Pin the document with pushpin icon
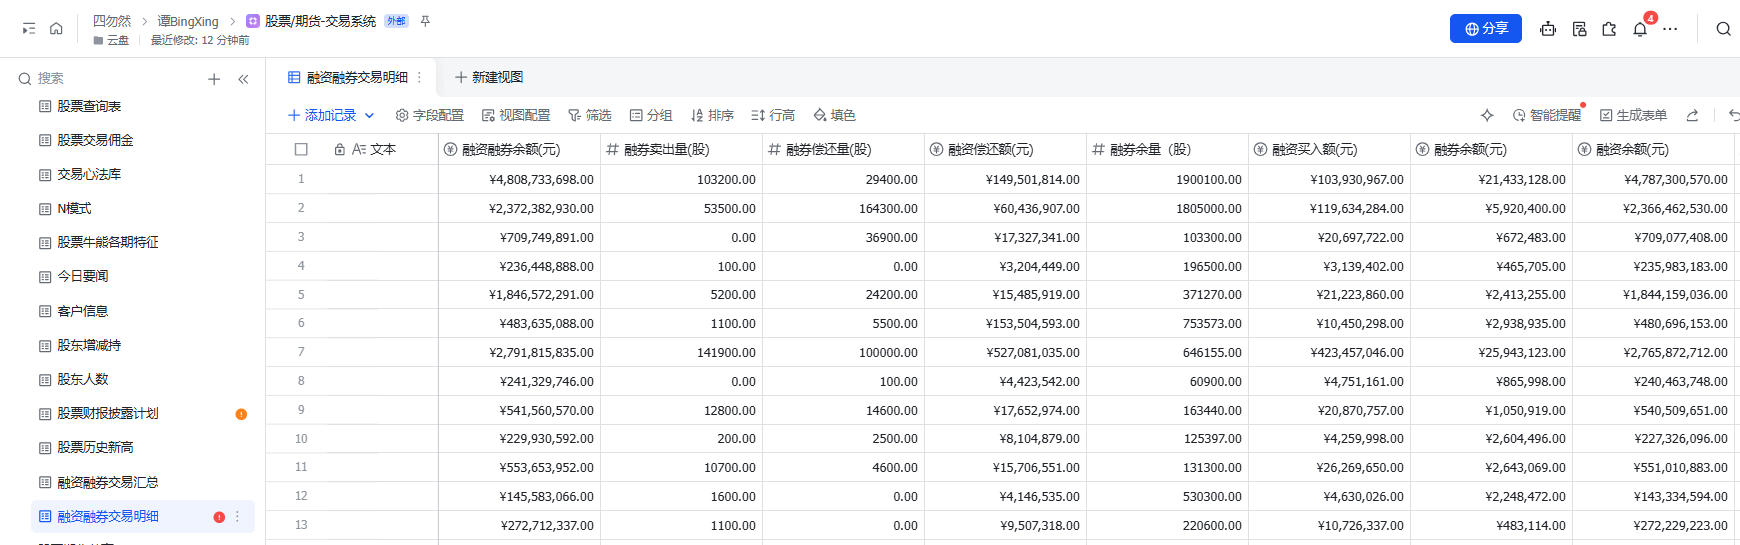 click(x=425, y=21)
